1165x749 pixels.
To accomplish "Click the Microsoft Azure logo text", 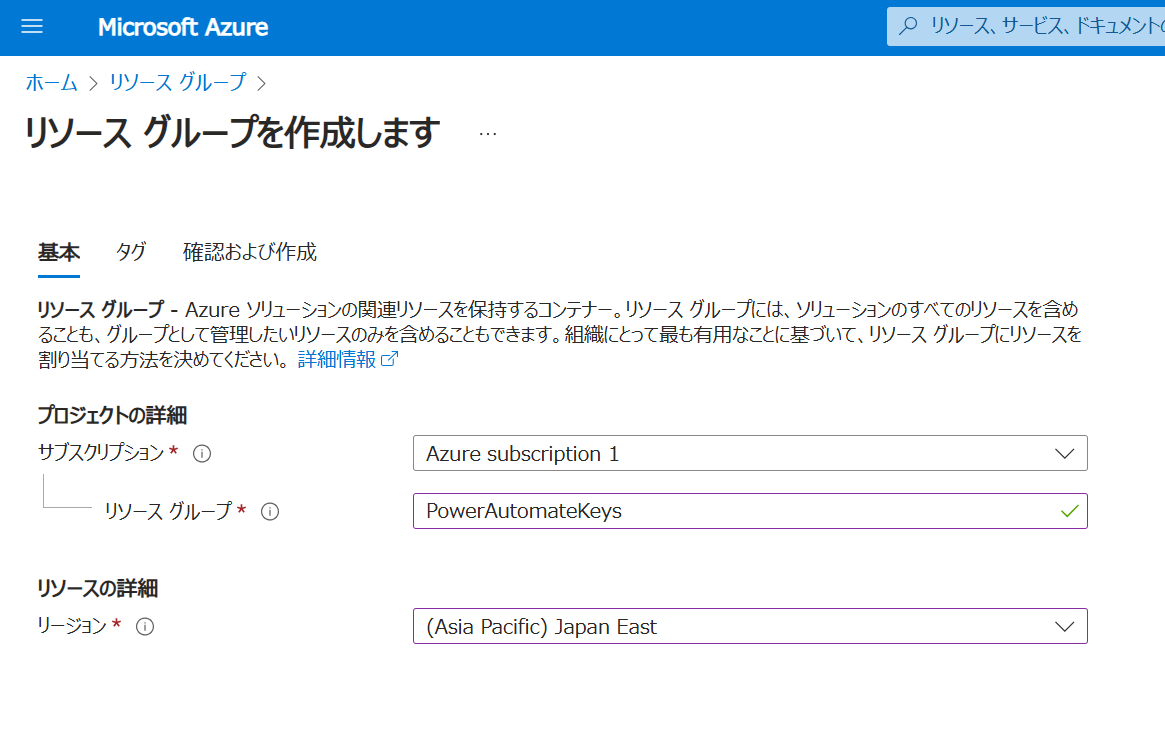I will pos(183,27).
